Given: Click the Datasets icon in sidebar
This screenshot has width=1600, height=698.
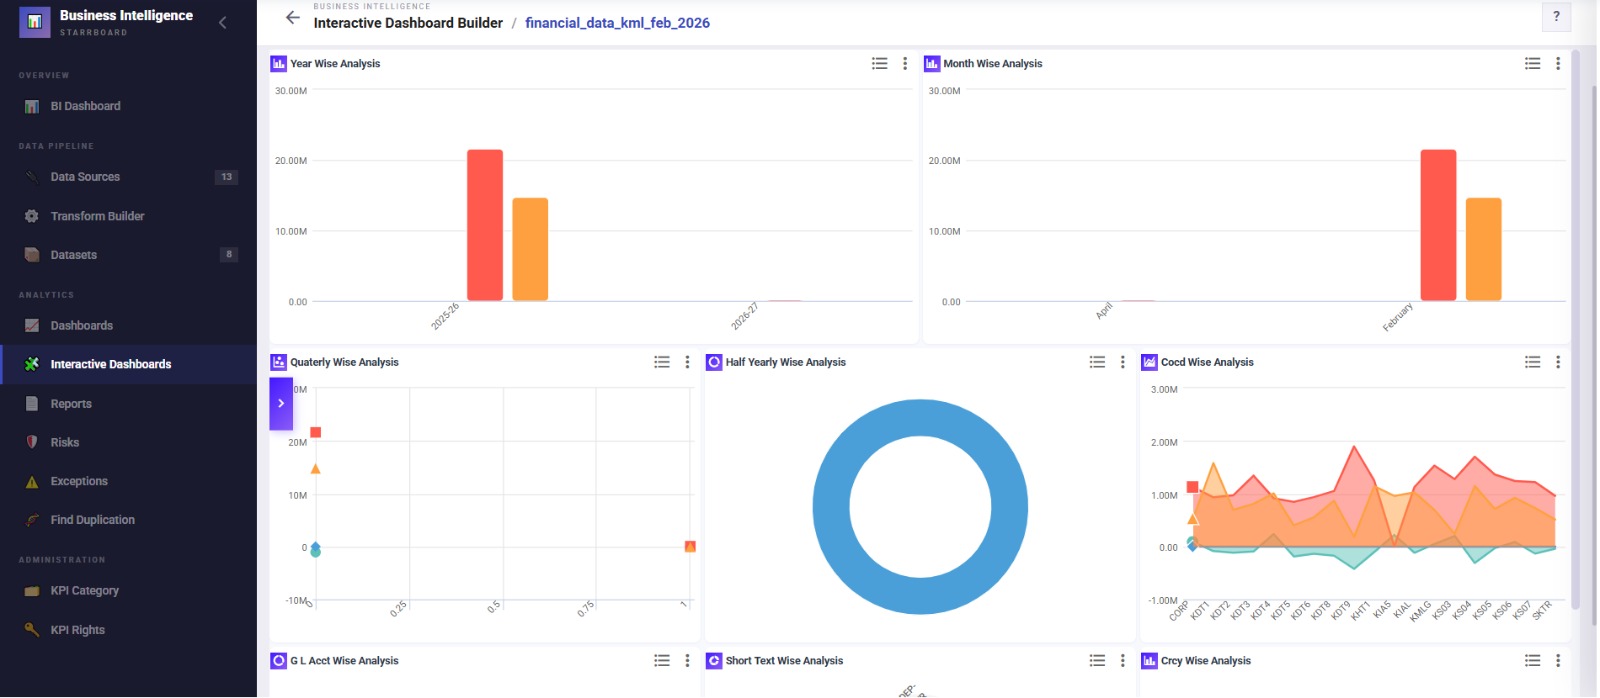Looking at the screenshot, I should pyautogui.click(x=32, y=255).
